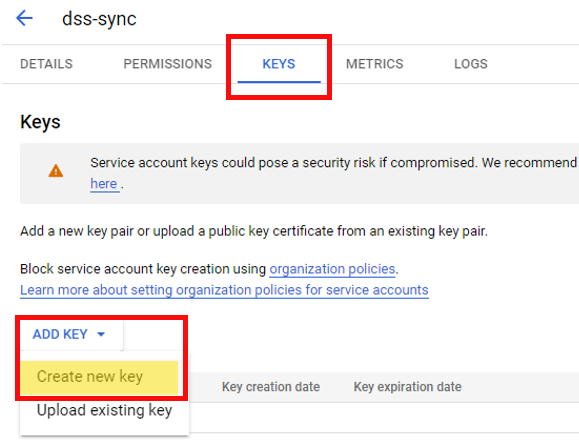The width and height of the screenshot is (579, 444).
Task: Open the PERMISSIONS tab
Action: click(168, 64)
